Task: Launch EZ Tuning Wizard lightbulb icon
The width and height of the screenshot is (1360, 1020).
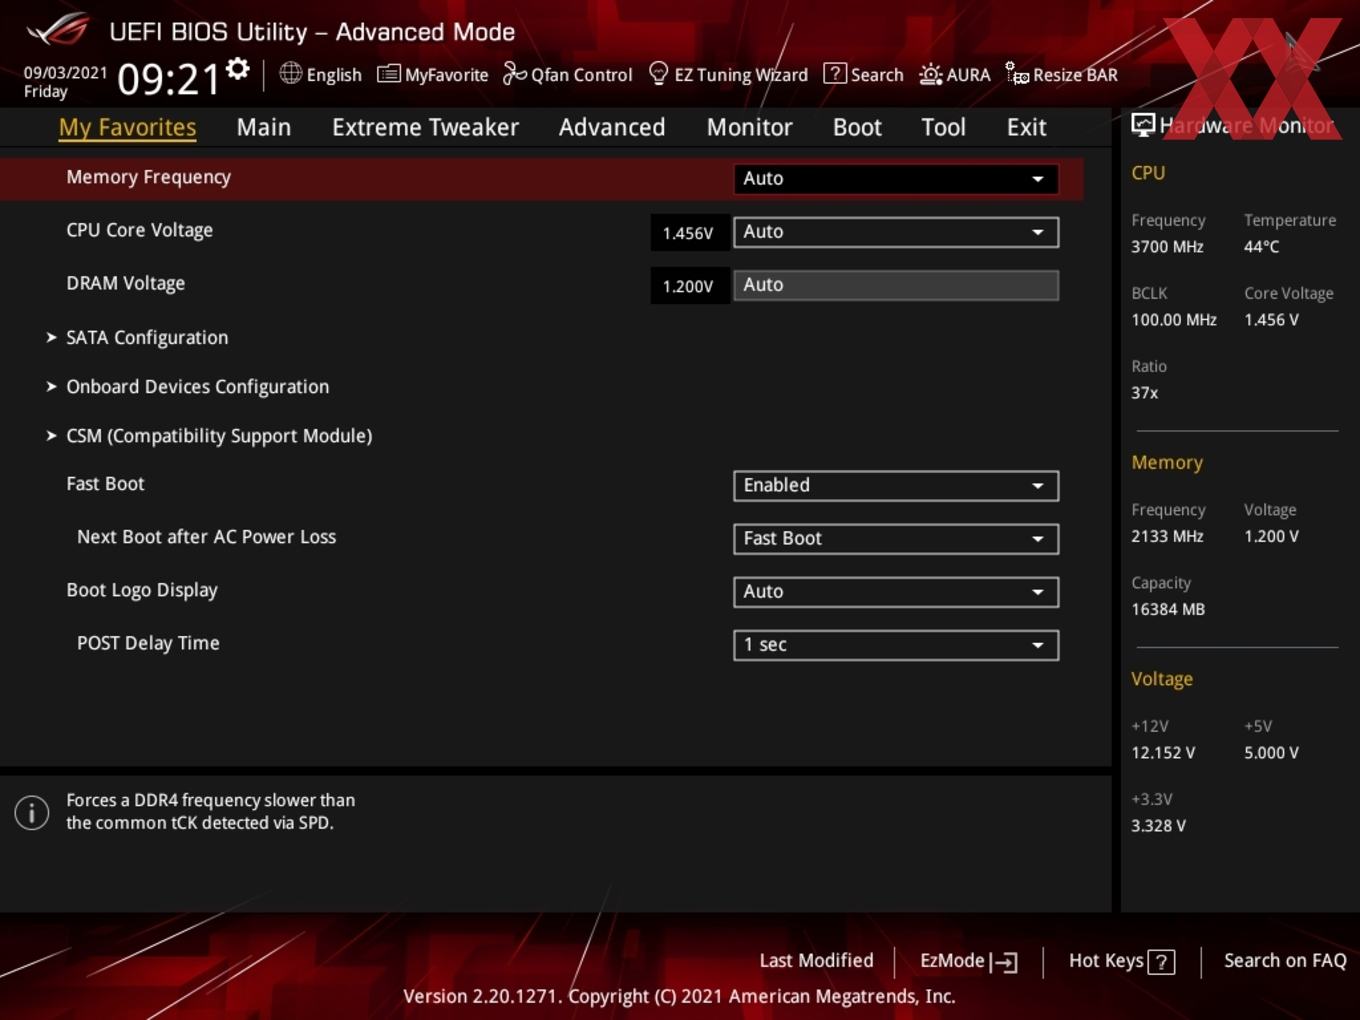Action: click(658, 73)
